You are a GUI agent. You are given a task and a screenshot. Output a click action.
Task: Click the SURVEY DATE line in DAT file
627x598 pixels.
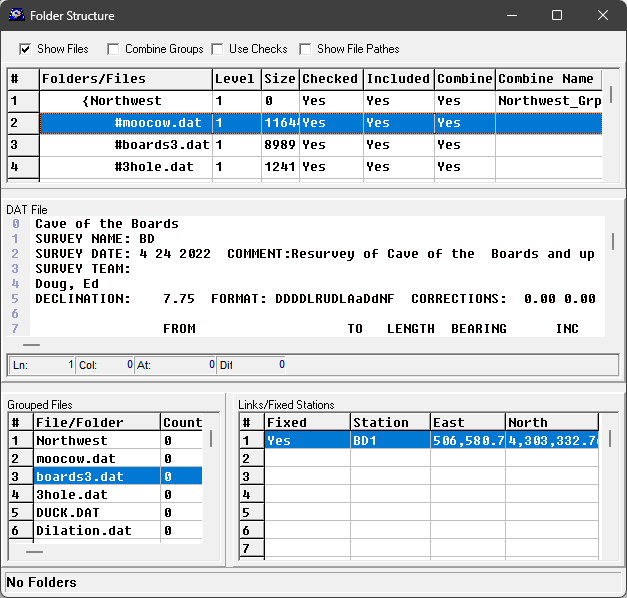tap(315, 254)
